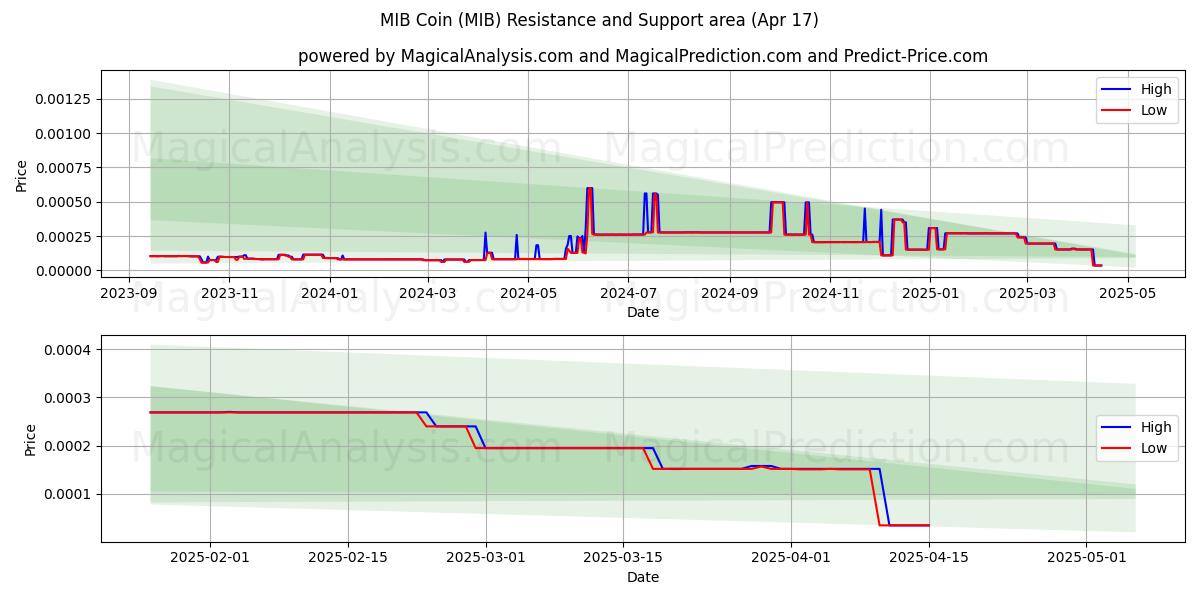The height and width of the screenshot is (600, 1200).
Task: Click the '2025-03' tick label on upper chart
Action: coord(1026,292)
